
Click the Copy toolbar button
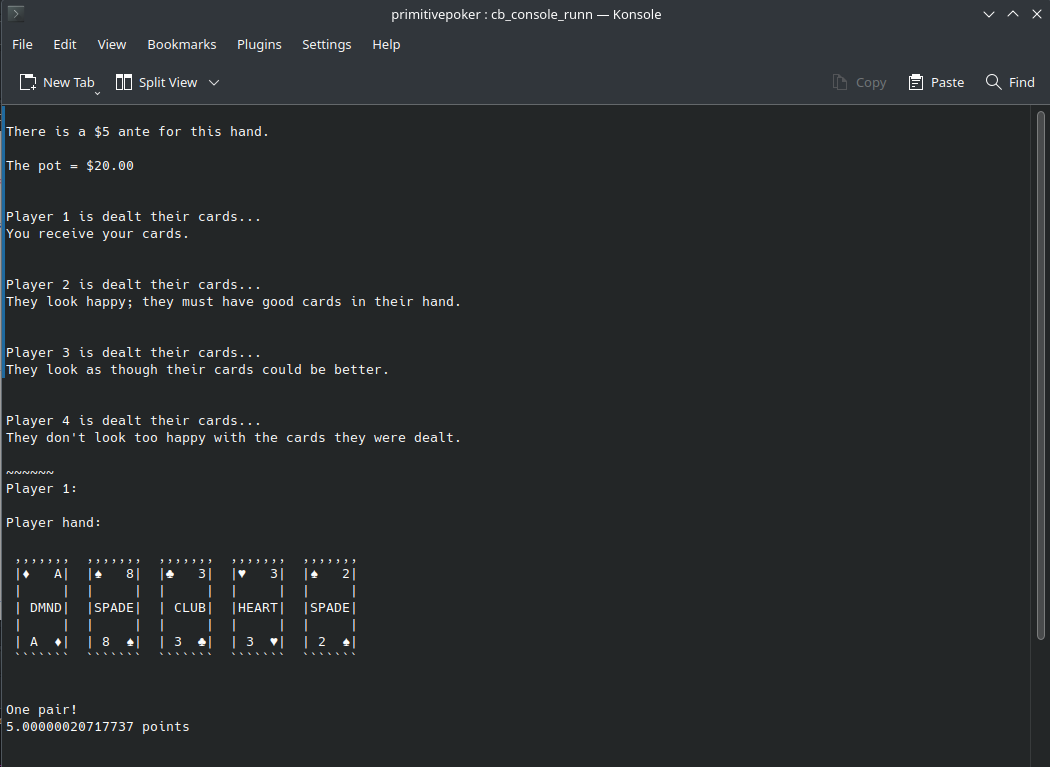[x=859, y=82]
